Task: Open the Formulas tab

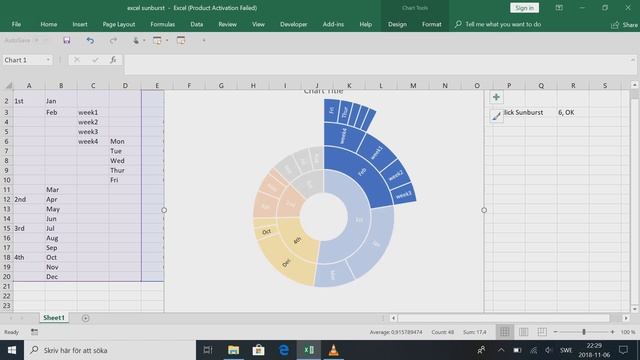Action: pyautogui.click(x=162, y=24)
